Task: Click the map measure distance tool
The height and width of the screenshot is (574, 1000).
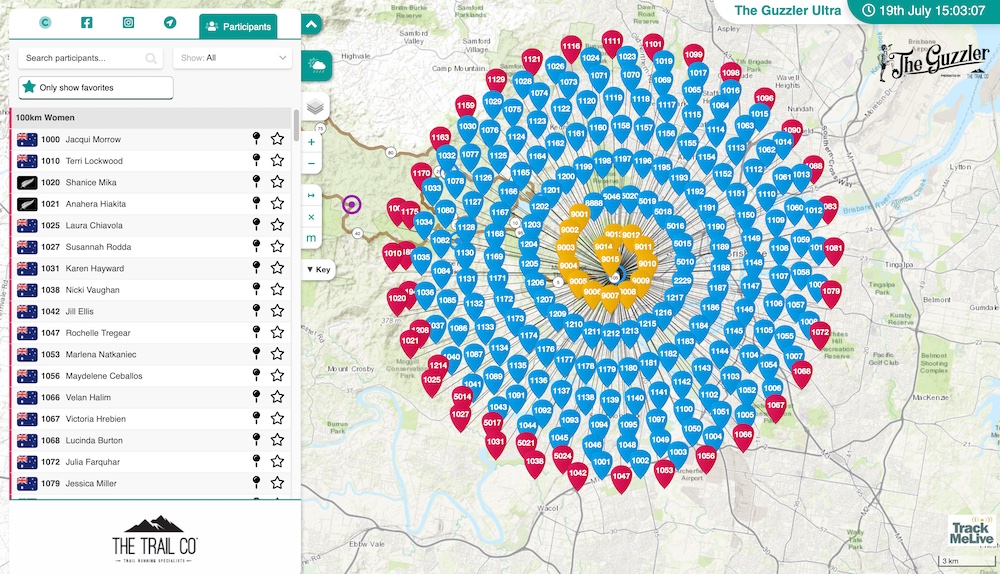Action: coord(311,195)
